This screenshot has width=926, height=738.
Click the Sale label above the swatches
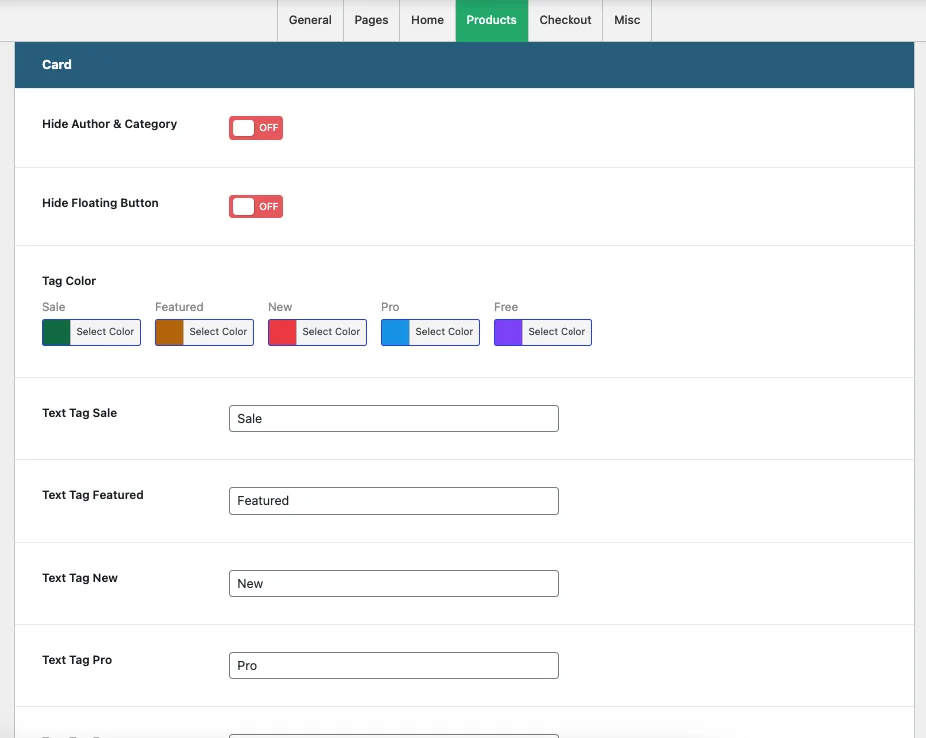click(x=54, y=307)
